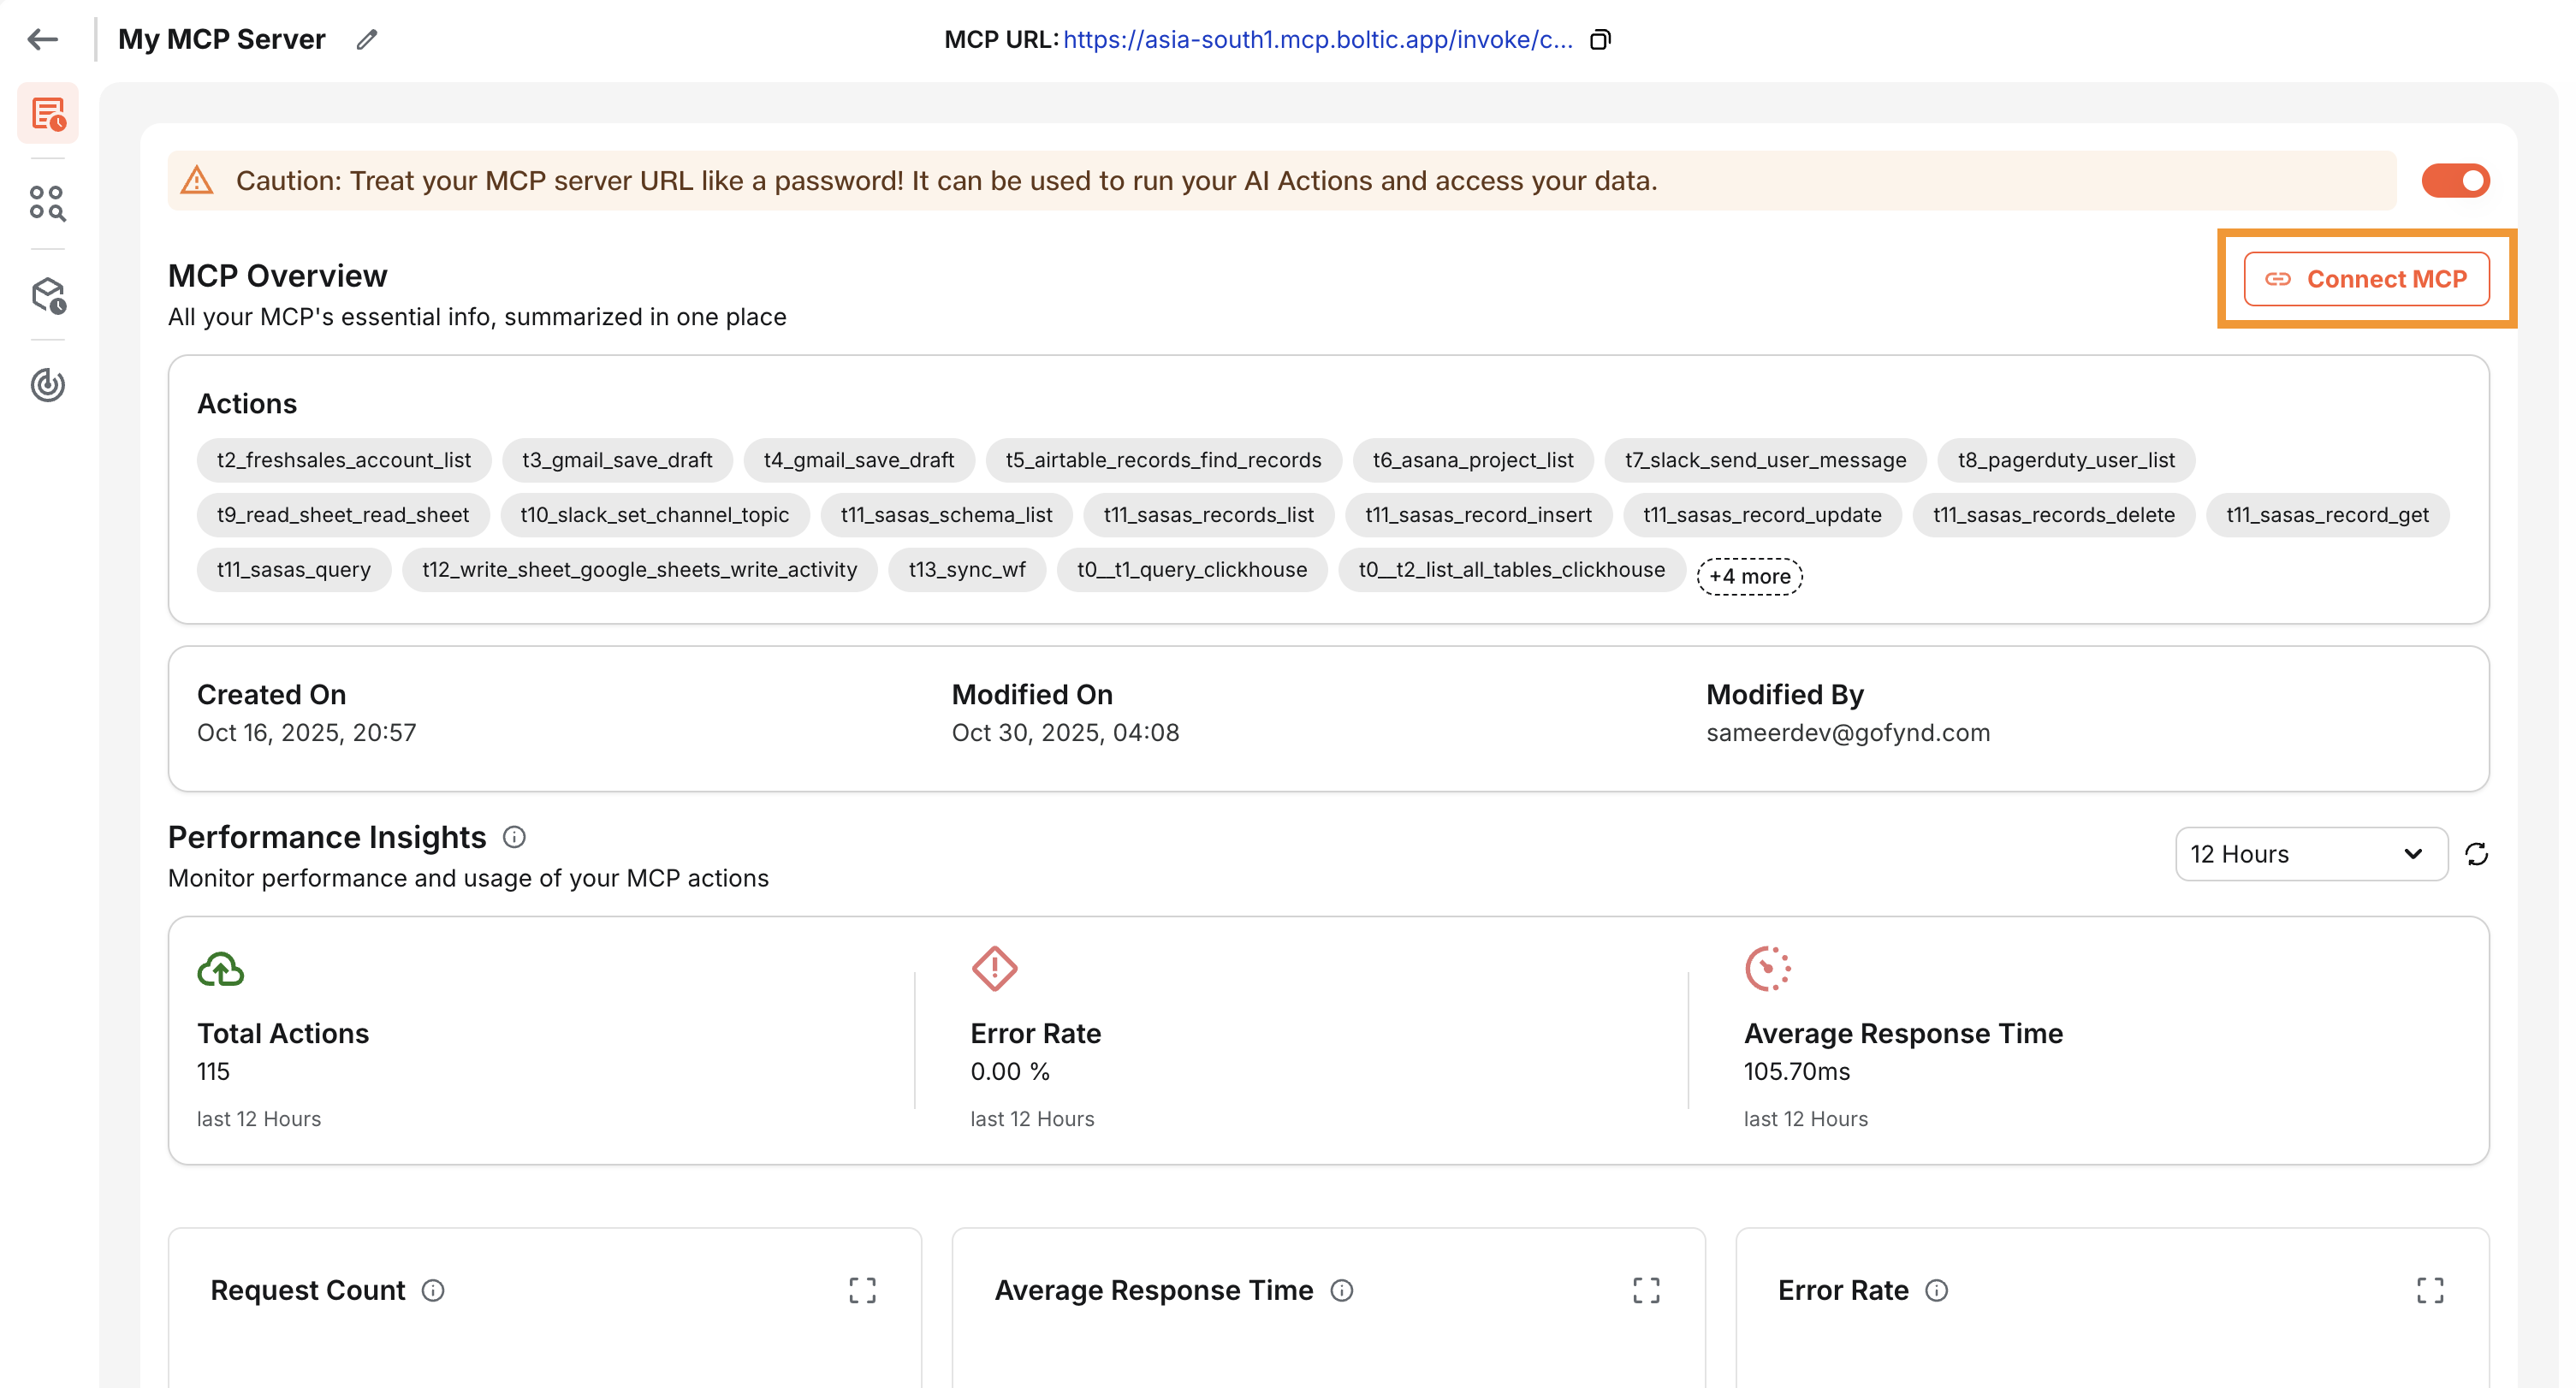Expand the +4 more actions chip
This screenshot has height=1388, width=2576.
pyautogui.click(x=1749, y=576)
